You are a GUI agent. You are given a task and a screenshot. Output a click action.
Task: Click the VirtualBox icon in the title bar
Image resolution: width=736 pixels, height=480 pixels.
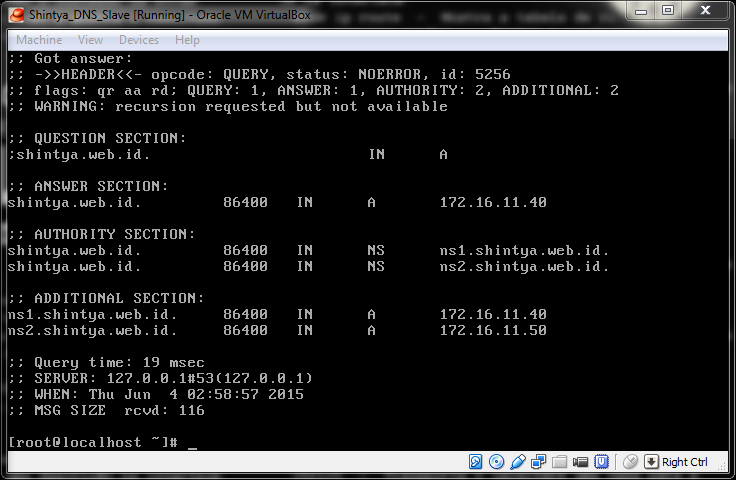(x=16, y=15)
